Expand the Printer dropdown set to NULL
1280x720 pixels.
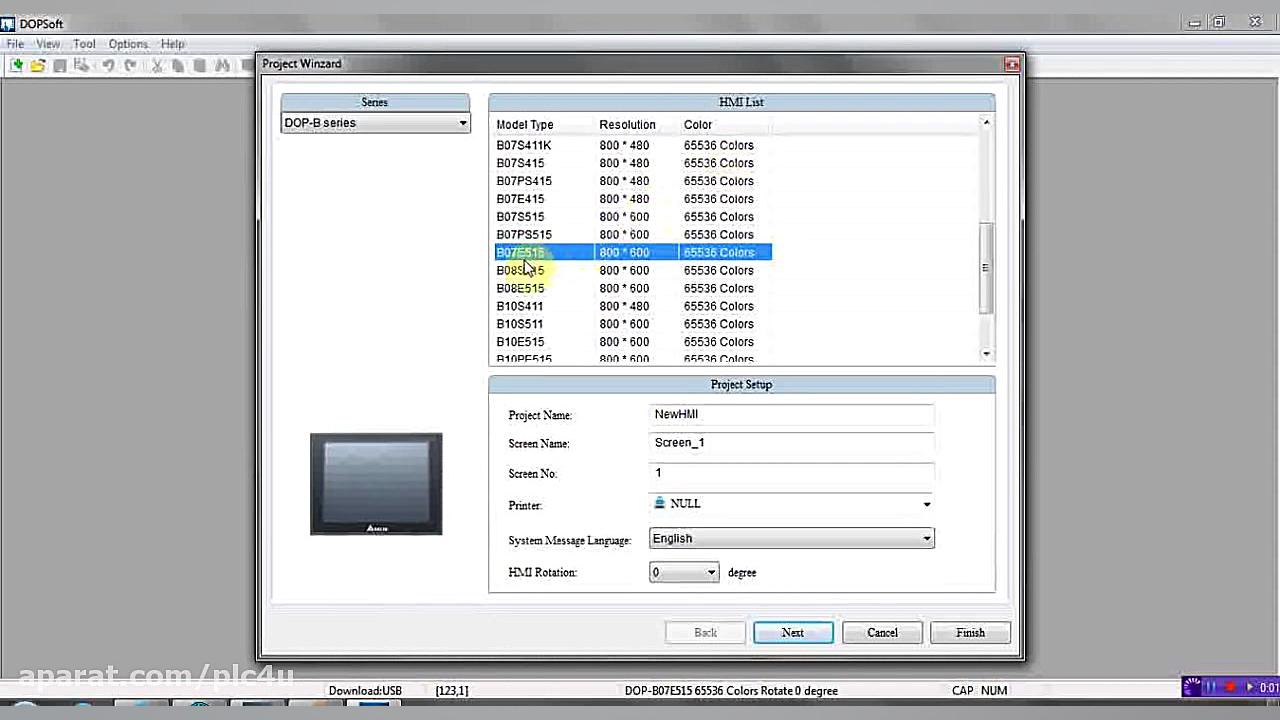coord(926,504)
